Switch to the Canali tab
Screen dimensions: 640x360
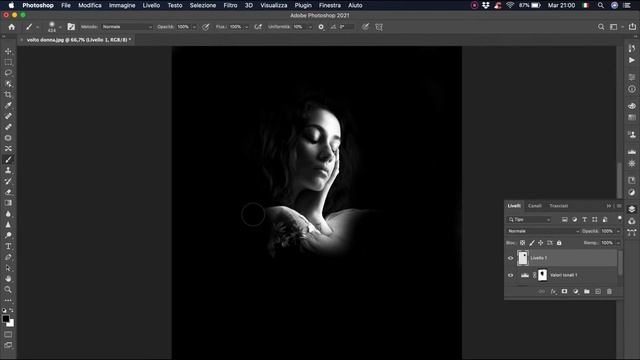535,206
